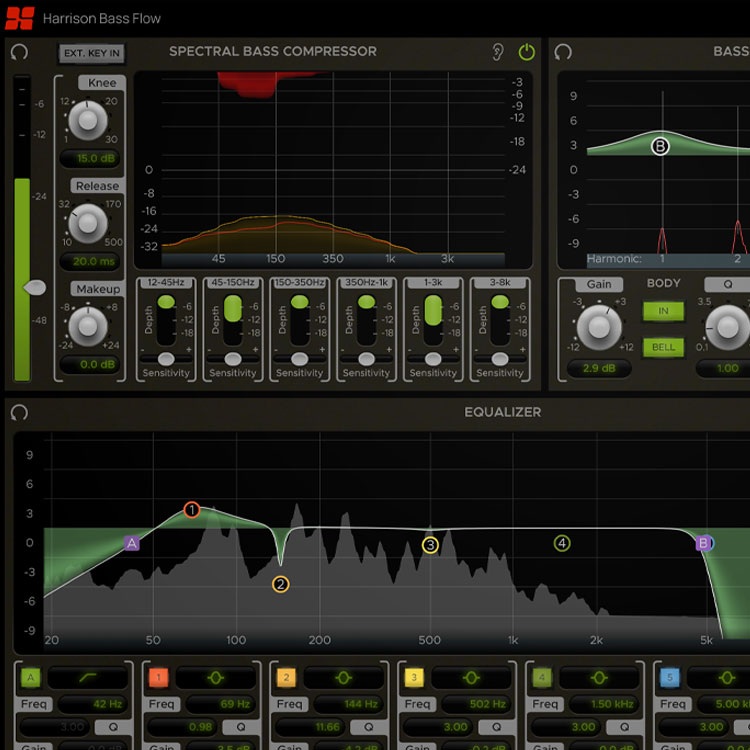Select EQ node 1 on the curve
The width and height of the screenshot is (750, 750).
coord(192,510)
